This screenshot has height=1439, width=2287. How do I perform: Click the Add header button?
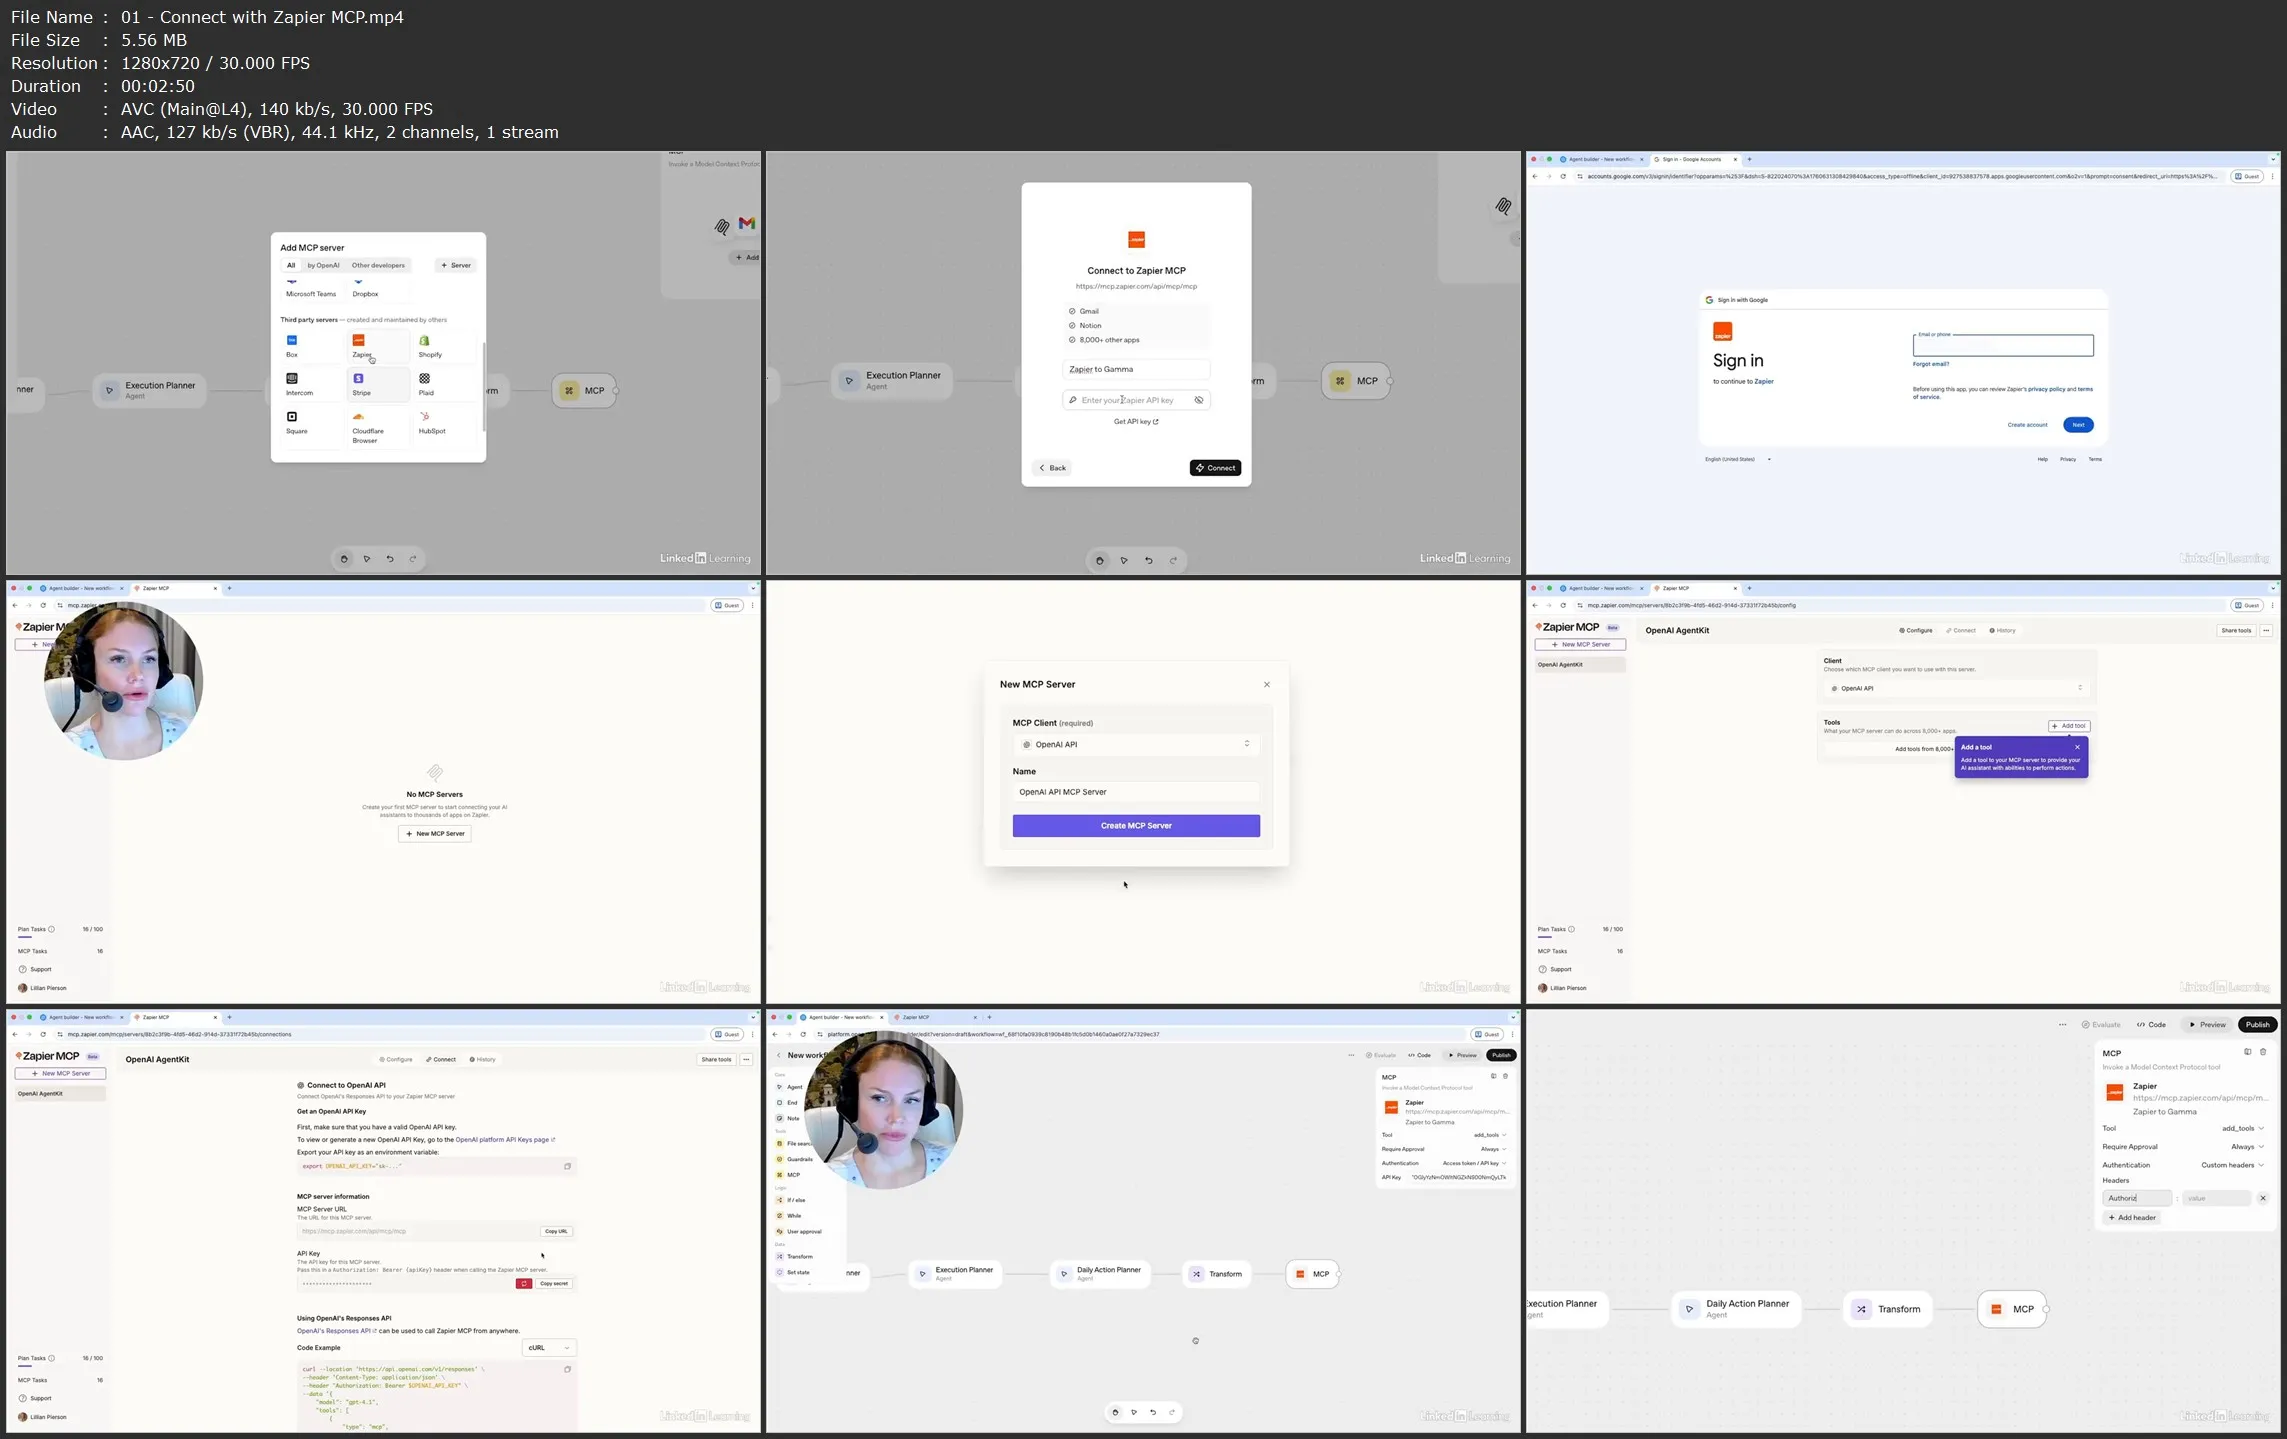[2132, 1218]
